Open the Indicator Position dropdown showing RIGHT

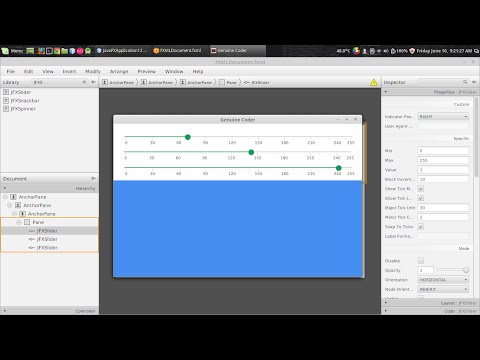click(x=443, y=117)
